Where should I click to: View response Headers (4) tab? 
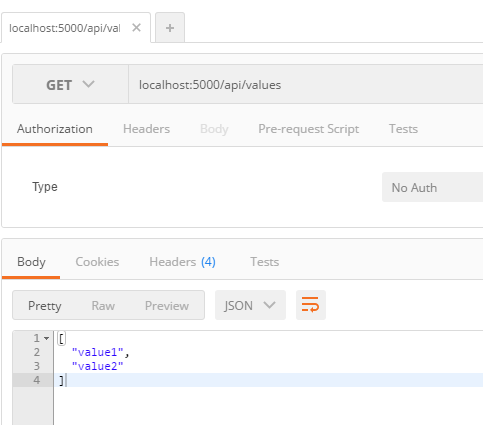(182, 262)
